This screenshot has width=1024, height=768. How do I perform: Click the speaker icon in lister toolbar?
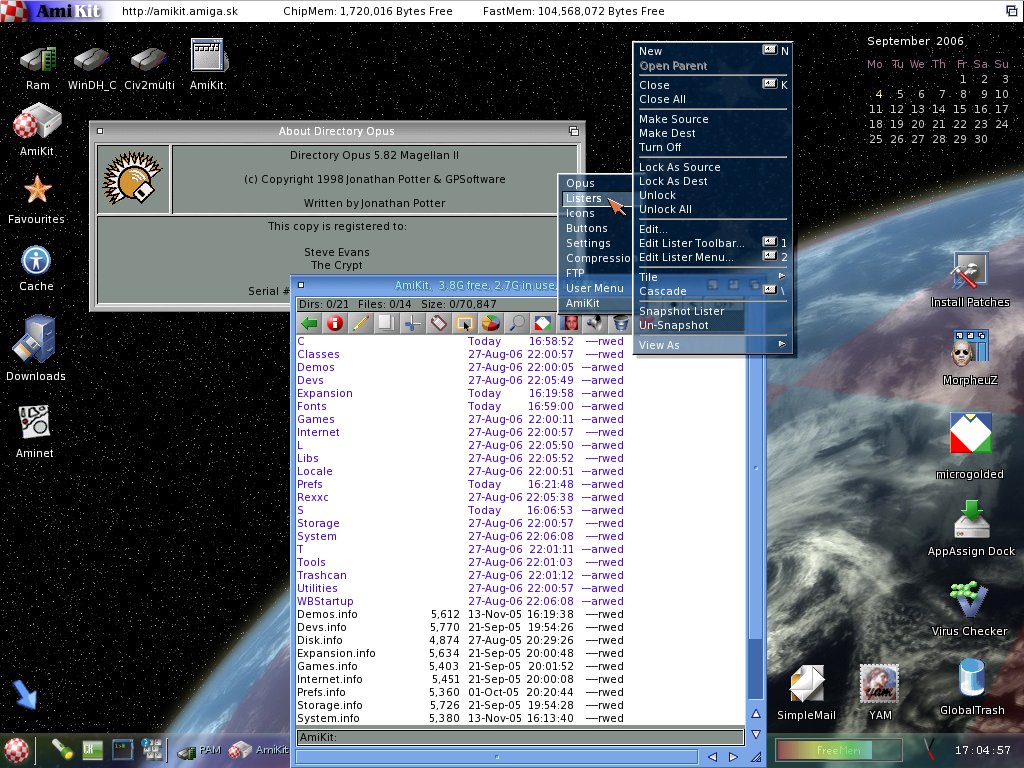(594, 323)
